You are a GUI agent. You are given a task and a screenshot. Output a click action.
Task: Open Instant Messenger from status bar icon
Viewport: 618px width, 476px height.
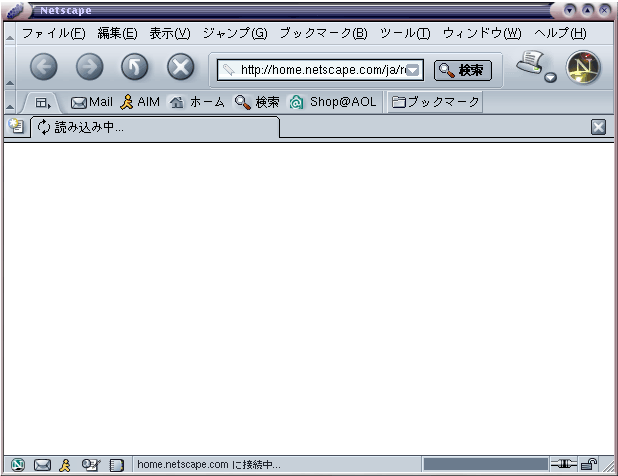65,465
